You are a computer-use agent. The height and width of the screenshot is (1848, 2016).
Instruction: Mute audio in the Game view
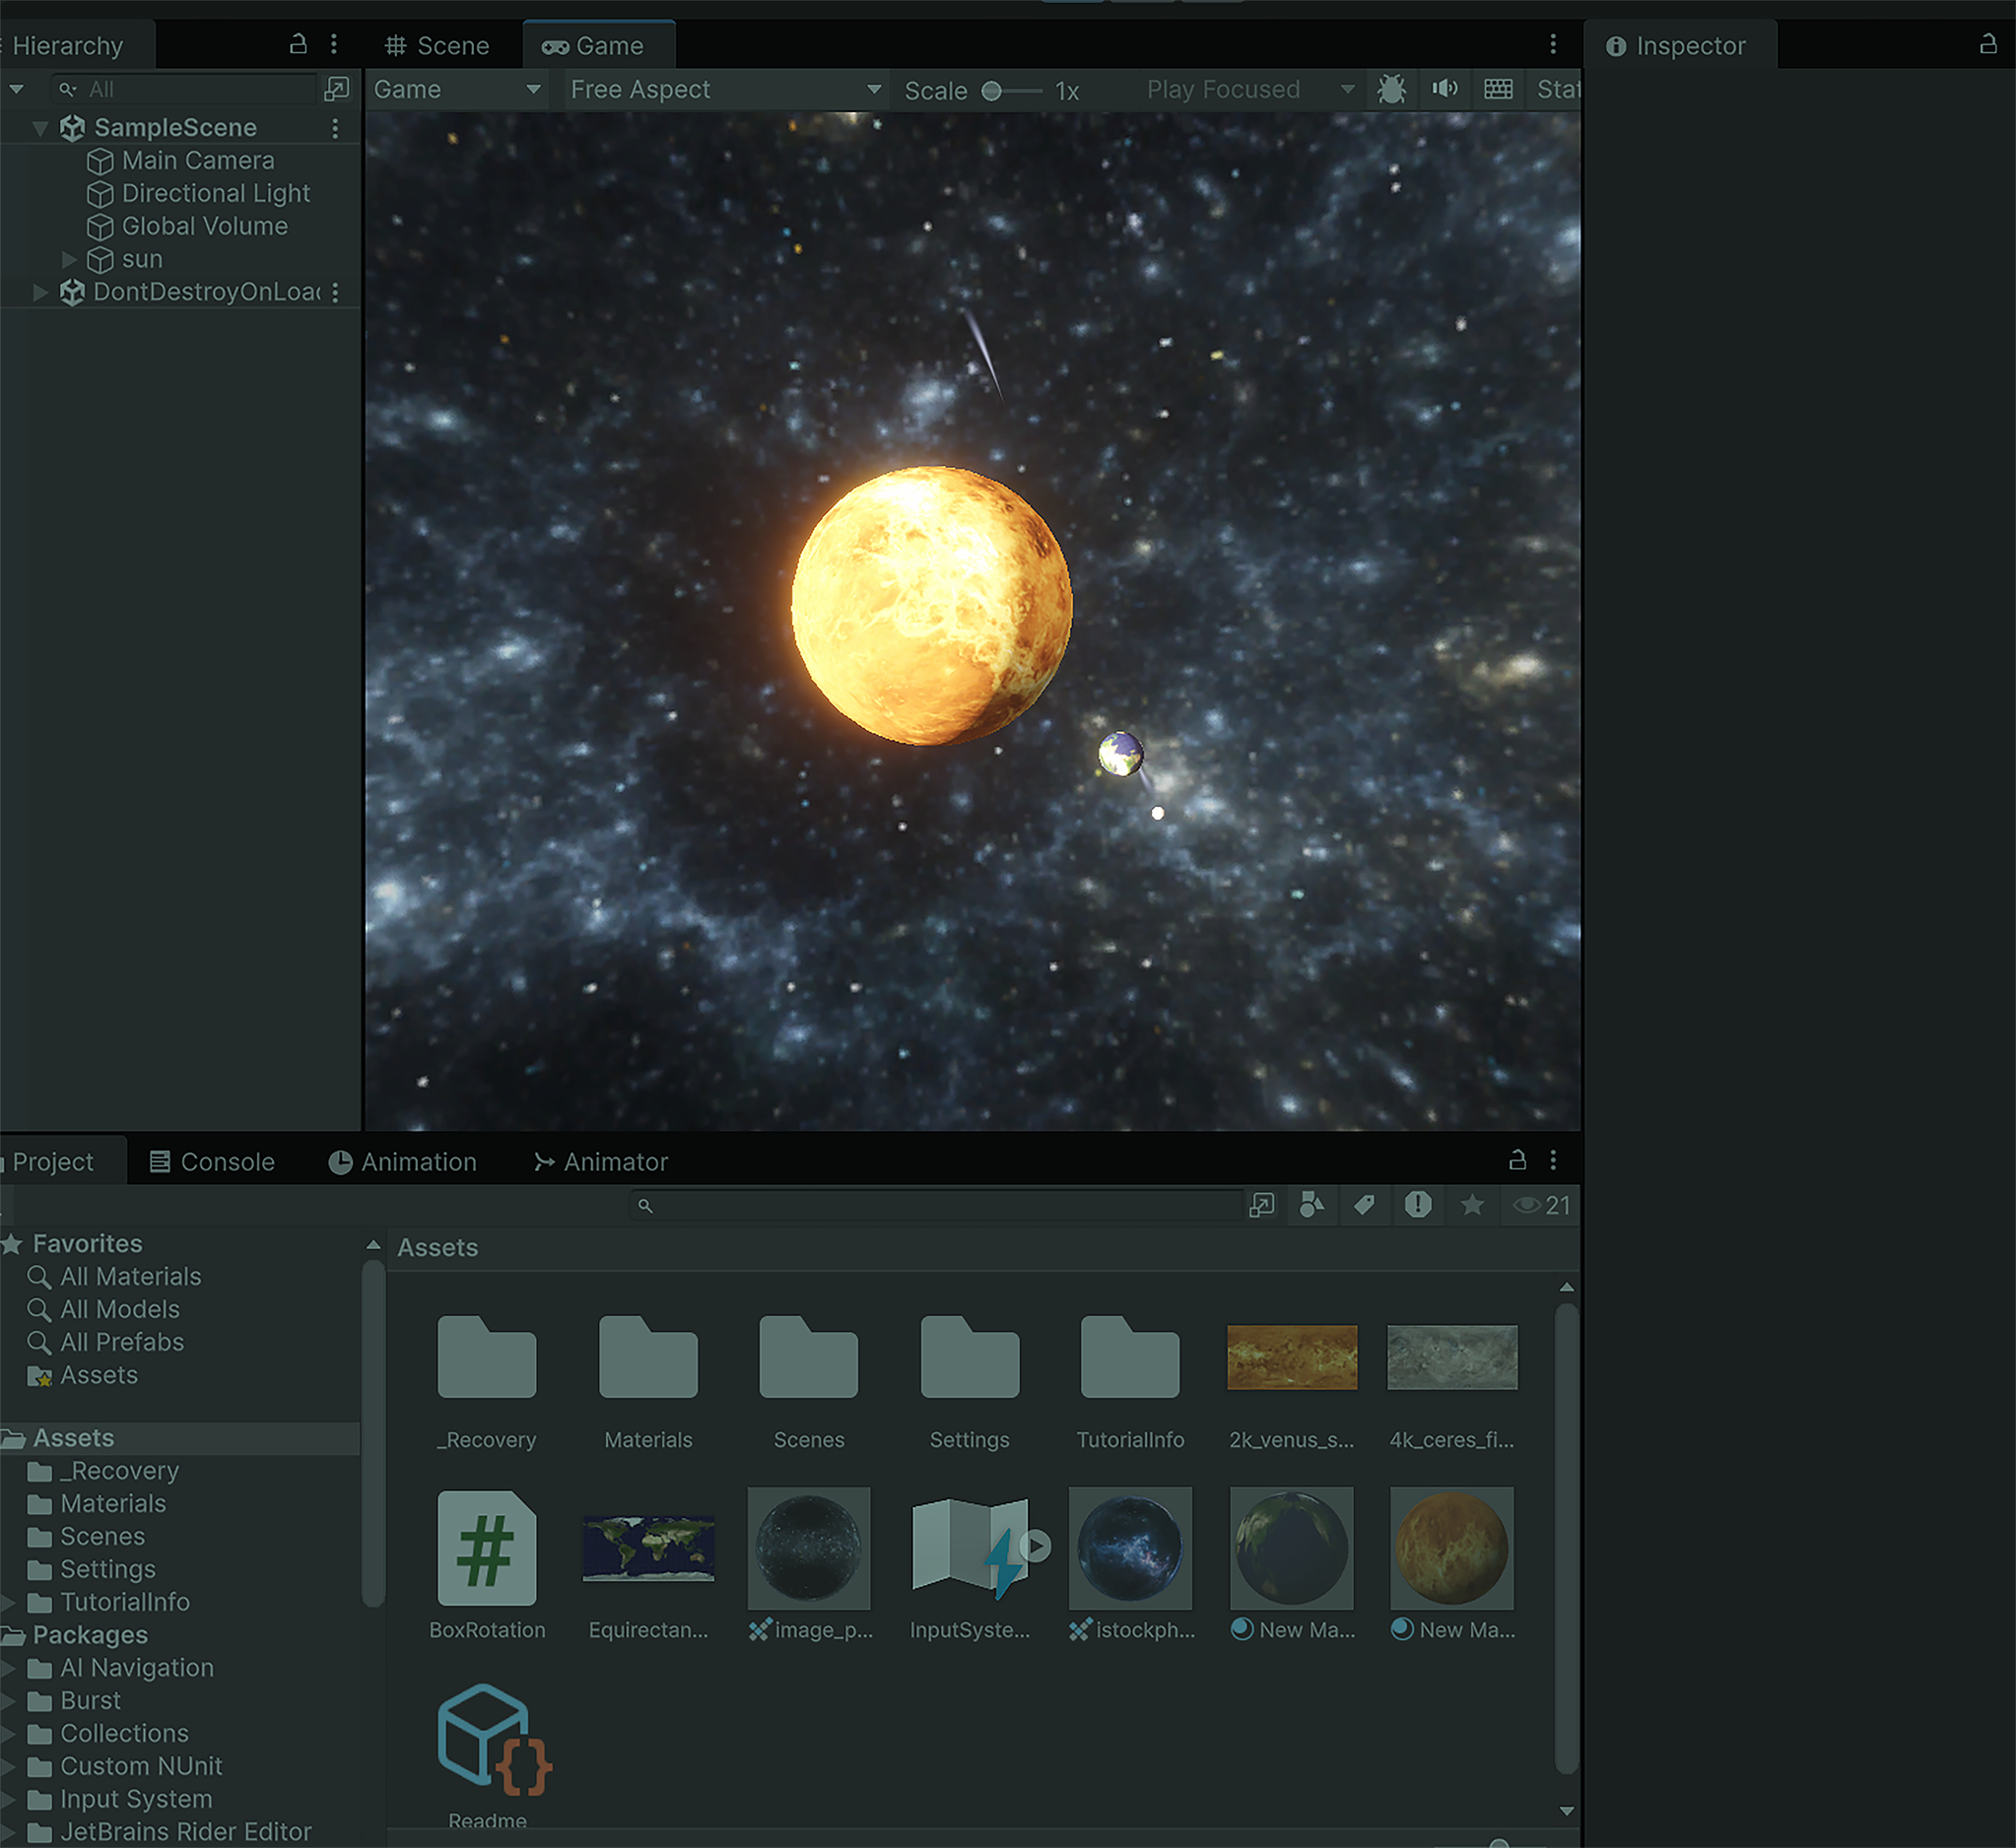click(x=1444, y=89)
